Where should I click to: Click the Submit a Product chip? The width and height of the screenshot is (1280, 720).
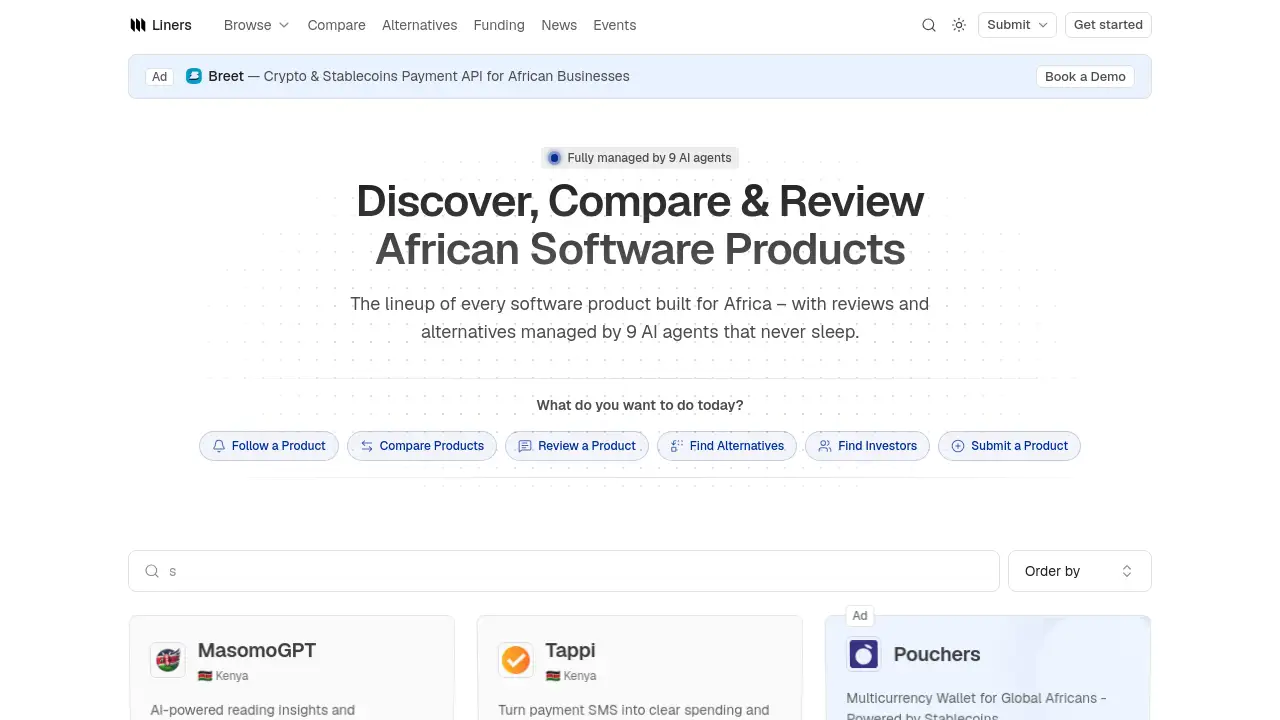point(1009,446)
